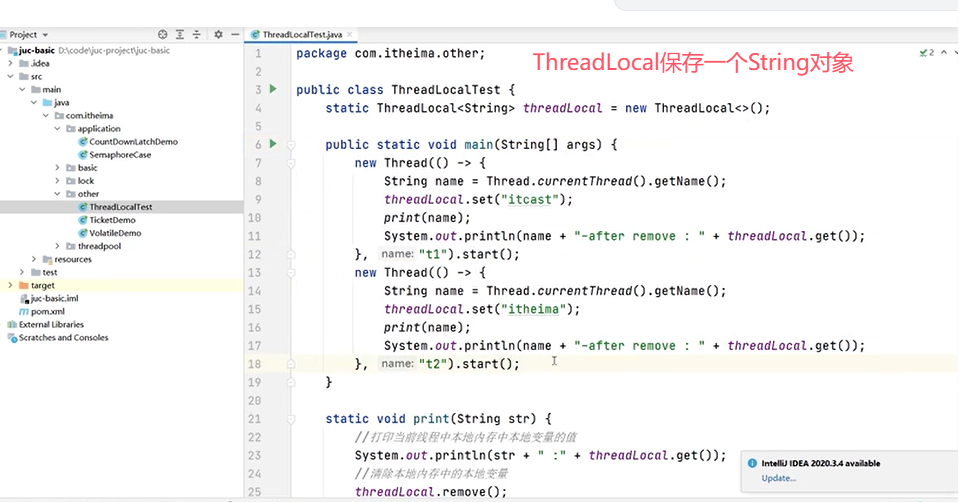This screenshot has height=502, width=959.
Task: Run main method gutter icon on line 6
Action: coord(273,144)
